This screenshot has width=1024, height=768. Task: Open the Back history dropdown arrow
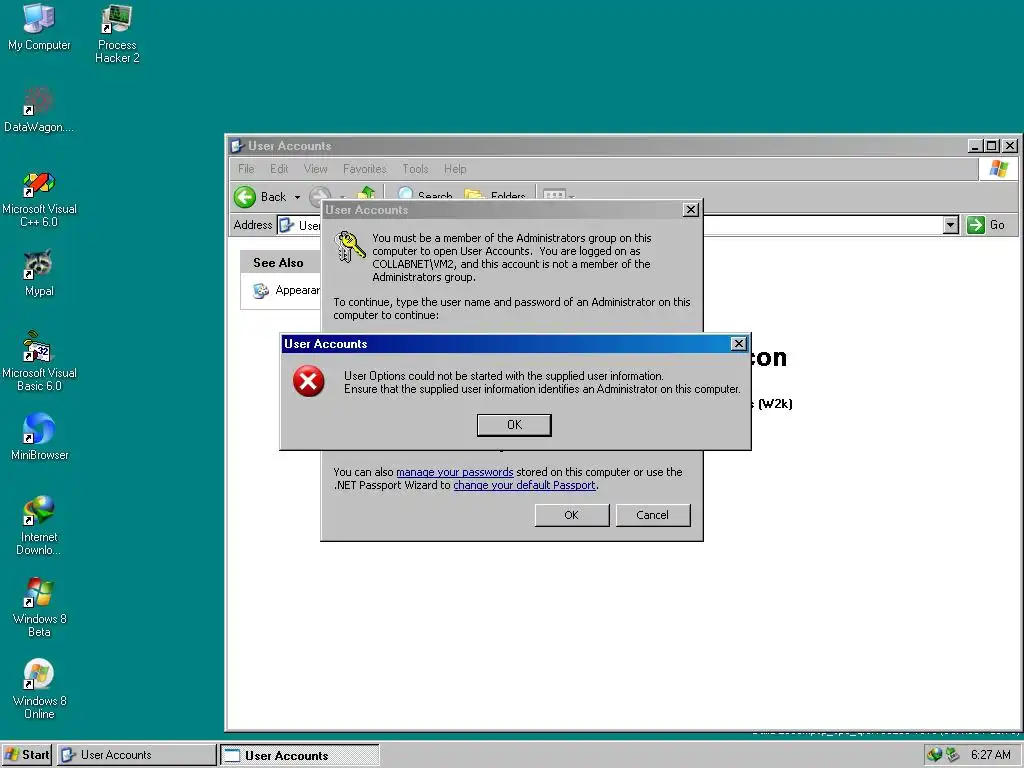coord(297,197)
